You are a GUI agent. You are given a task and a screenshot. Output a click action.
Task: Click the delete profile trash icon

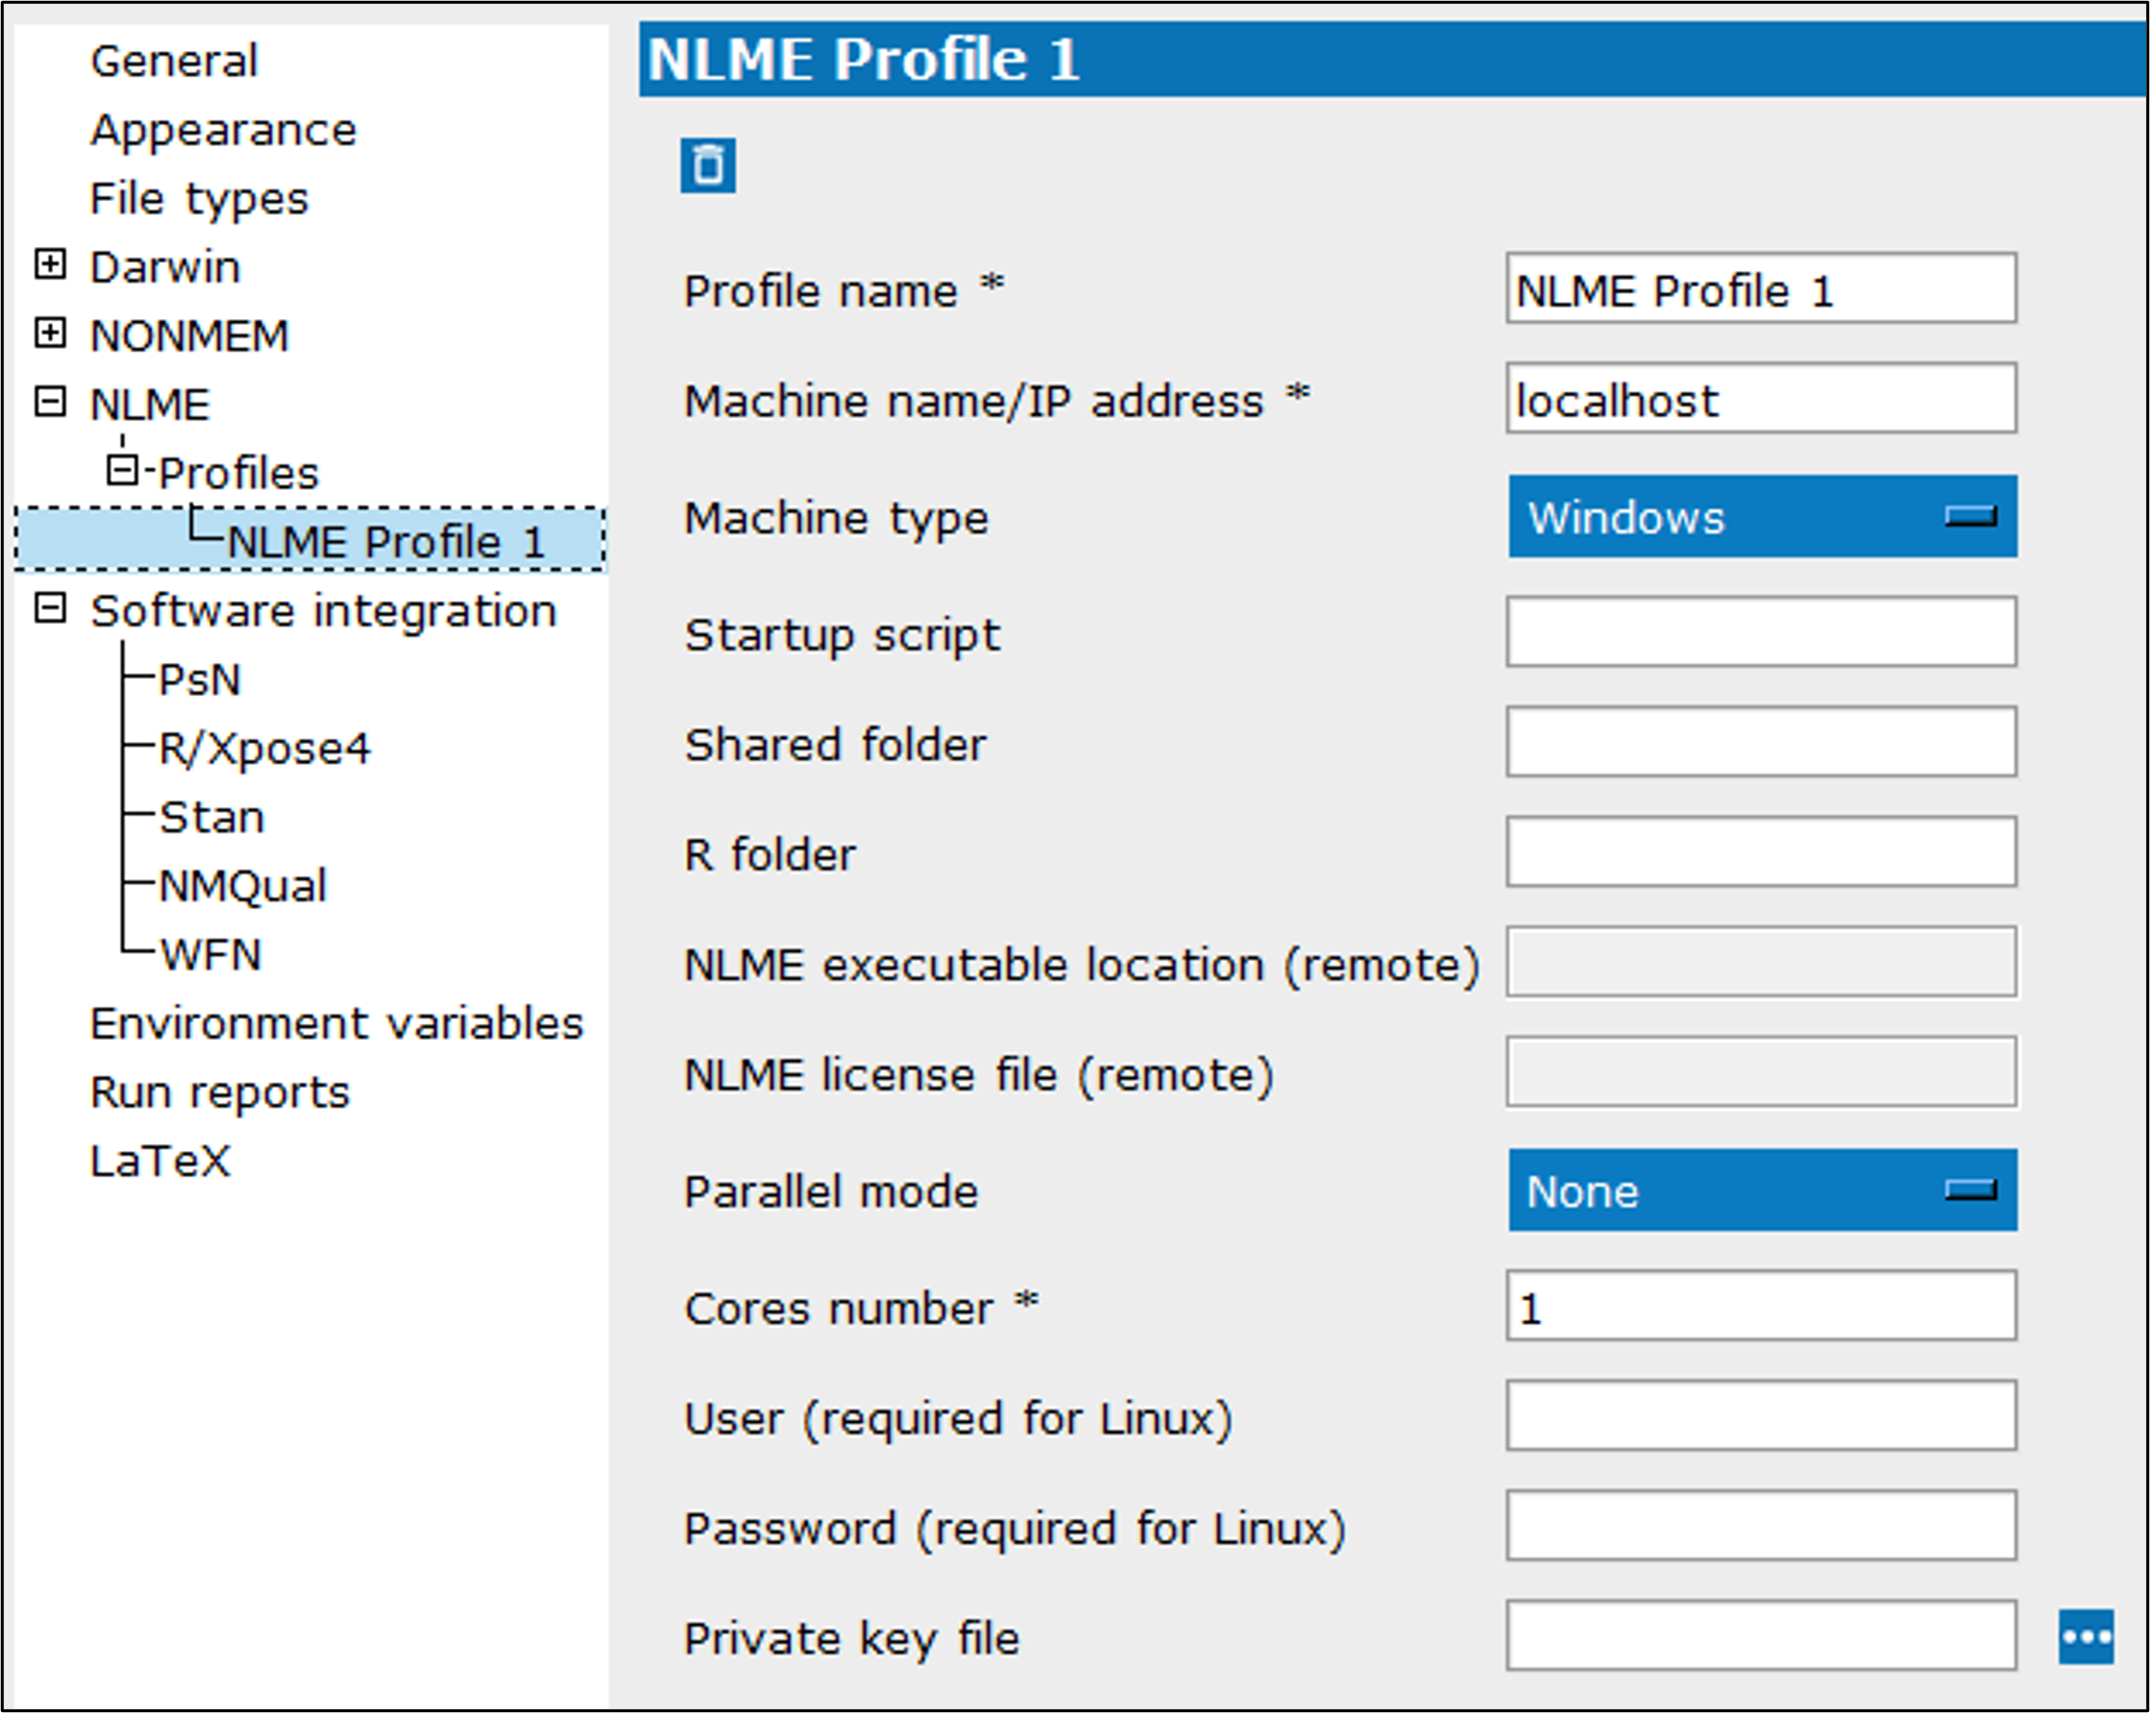[708, 165]
